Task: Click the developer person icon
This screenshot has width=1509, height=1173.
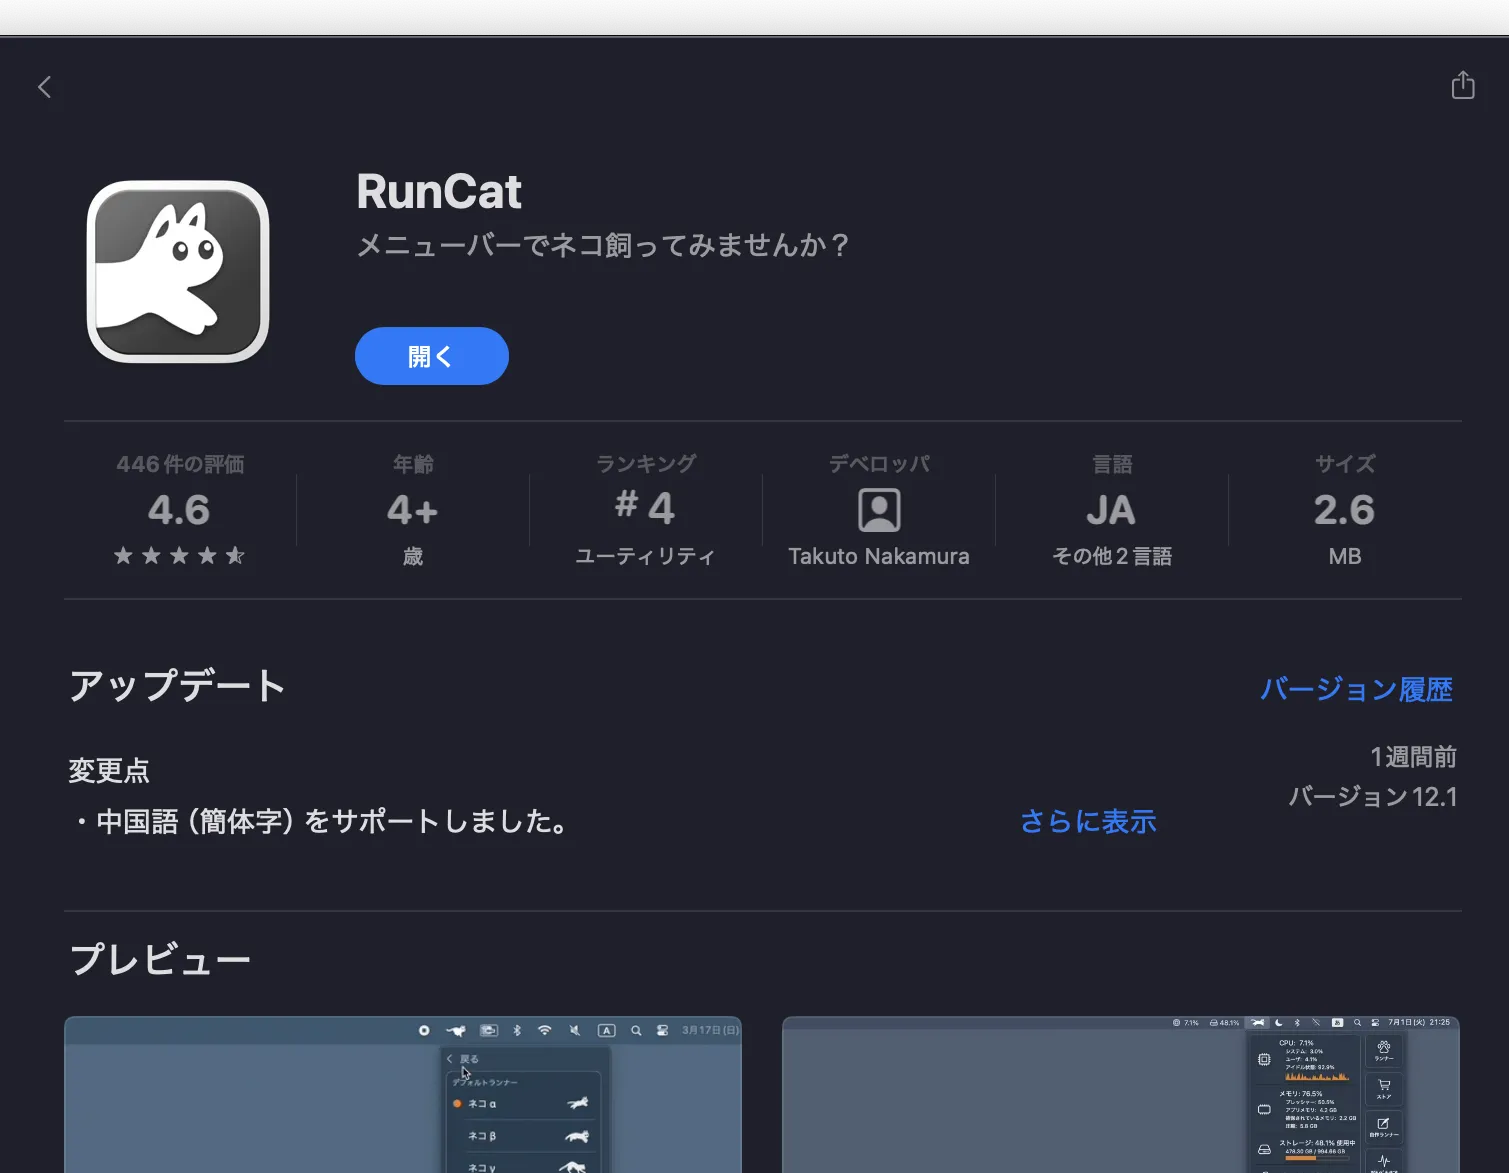Action: pyautogui.click(x=879, y=510)
